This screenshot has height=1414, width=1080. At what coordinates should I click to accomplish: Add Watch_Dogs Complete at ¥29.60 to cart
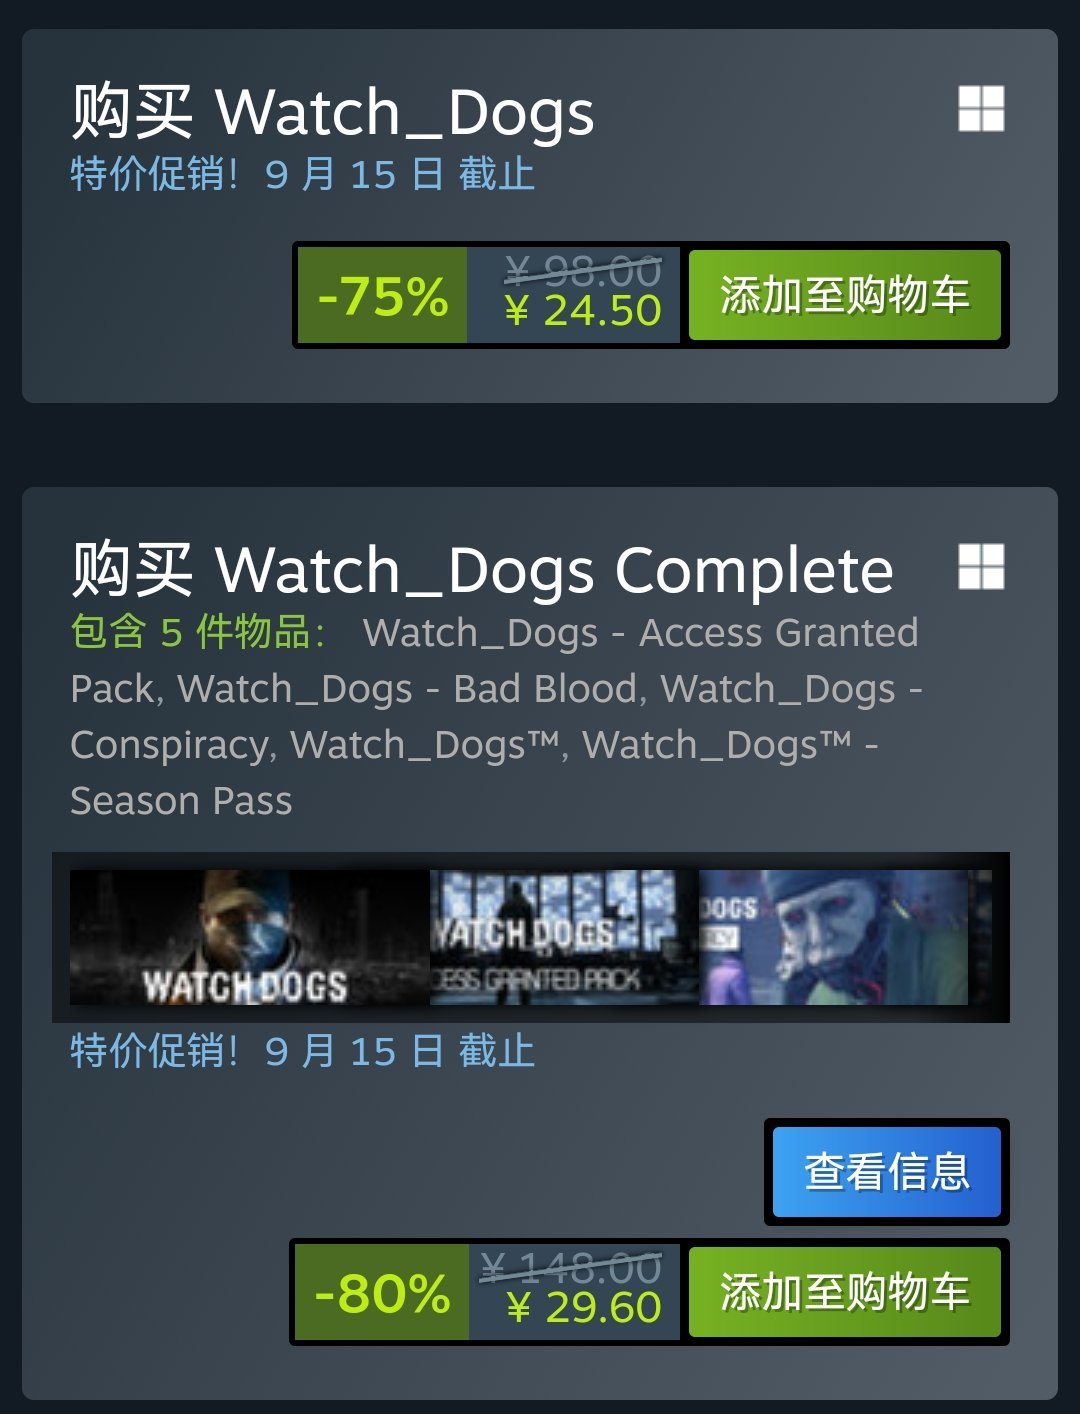[x=845, y=1292]
